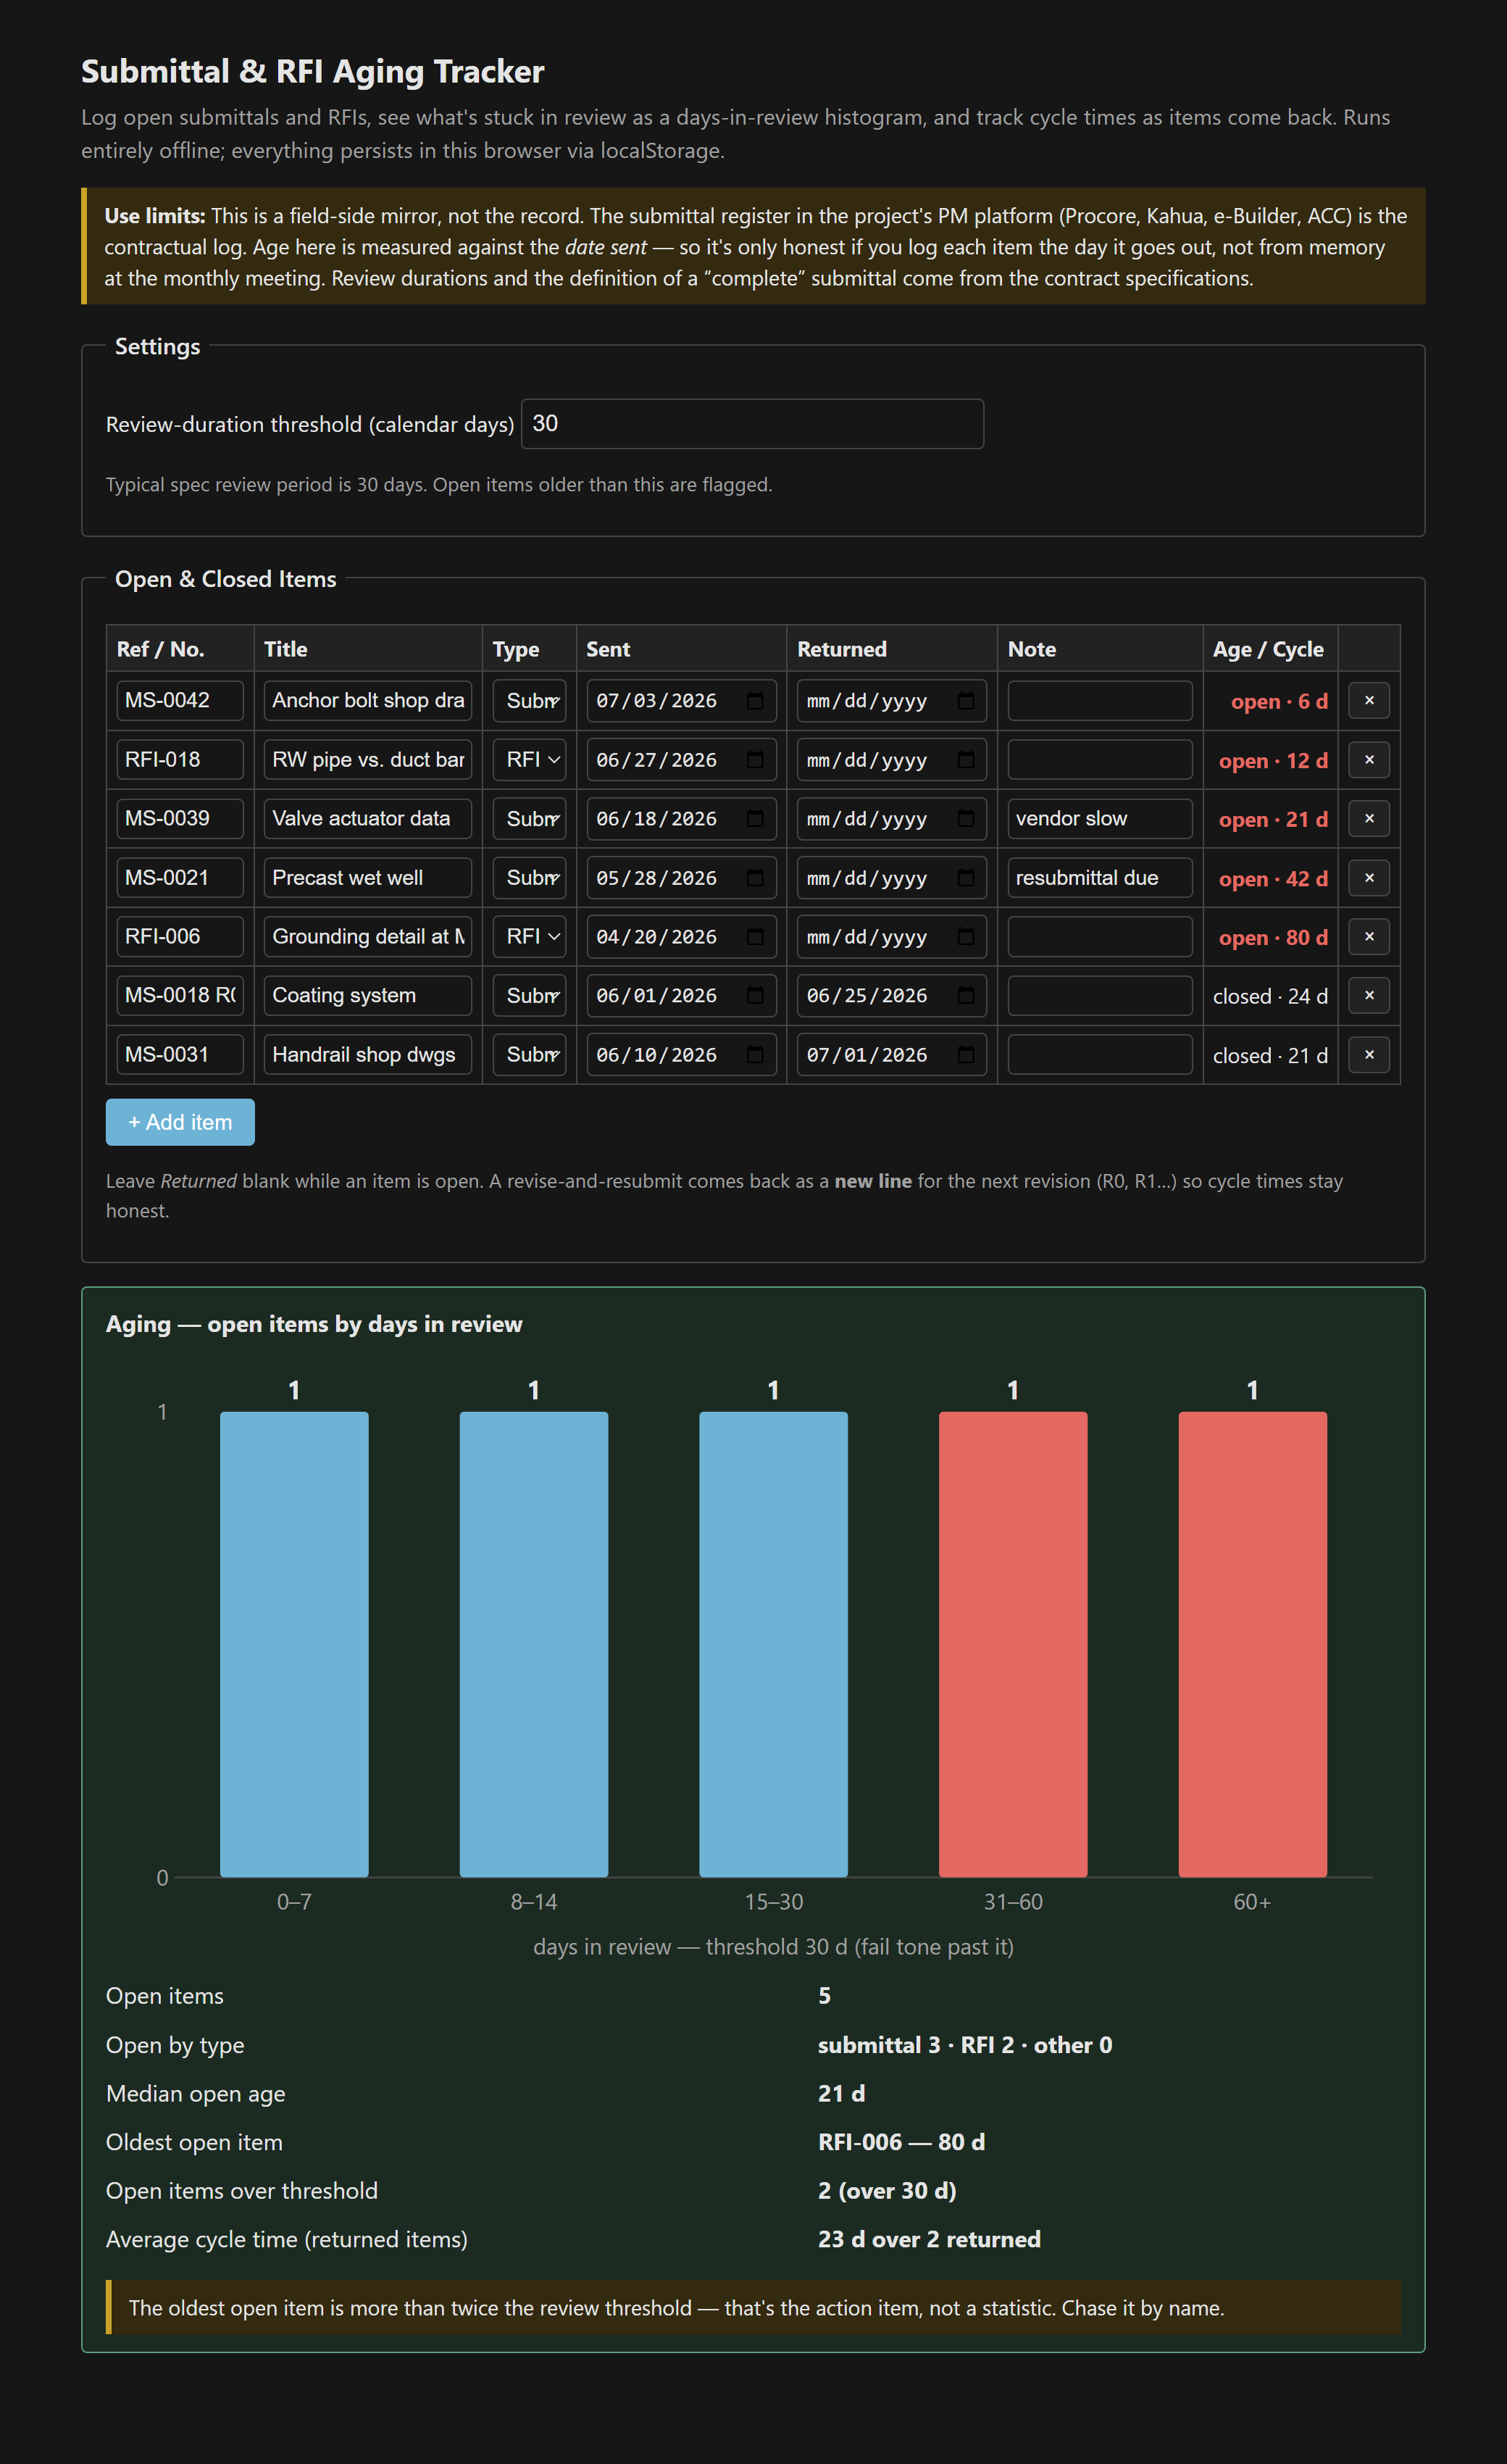
Task: Click the "2 (over 30 d)" threshold value
Action: click(887, 2191)
